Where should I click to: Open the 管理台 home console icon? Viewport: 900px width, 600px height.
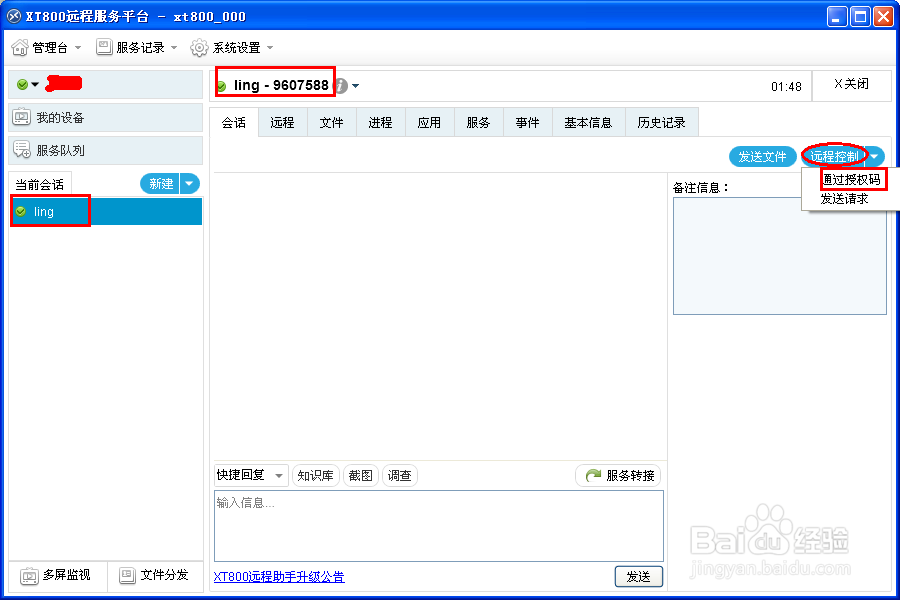18,47
